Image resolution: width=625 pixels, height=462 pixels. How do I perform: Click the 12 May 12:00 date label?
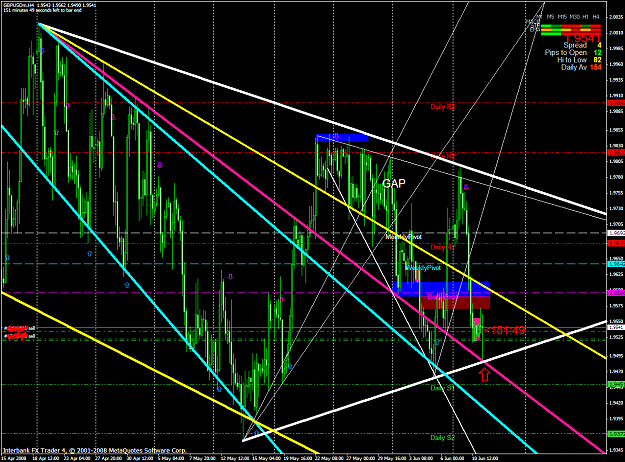pyautogui.click(x=233, y=459)
